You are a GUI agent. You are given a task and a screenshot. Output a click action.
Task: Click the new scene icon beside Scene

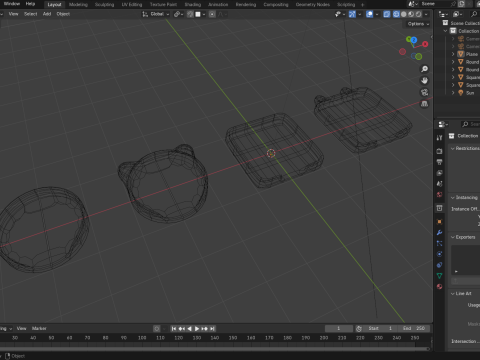(461, 4)
